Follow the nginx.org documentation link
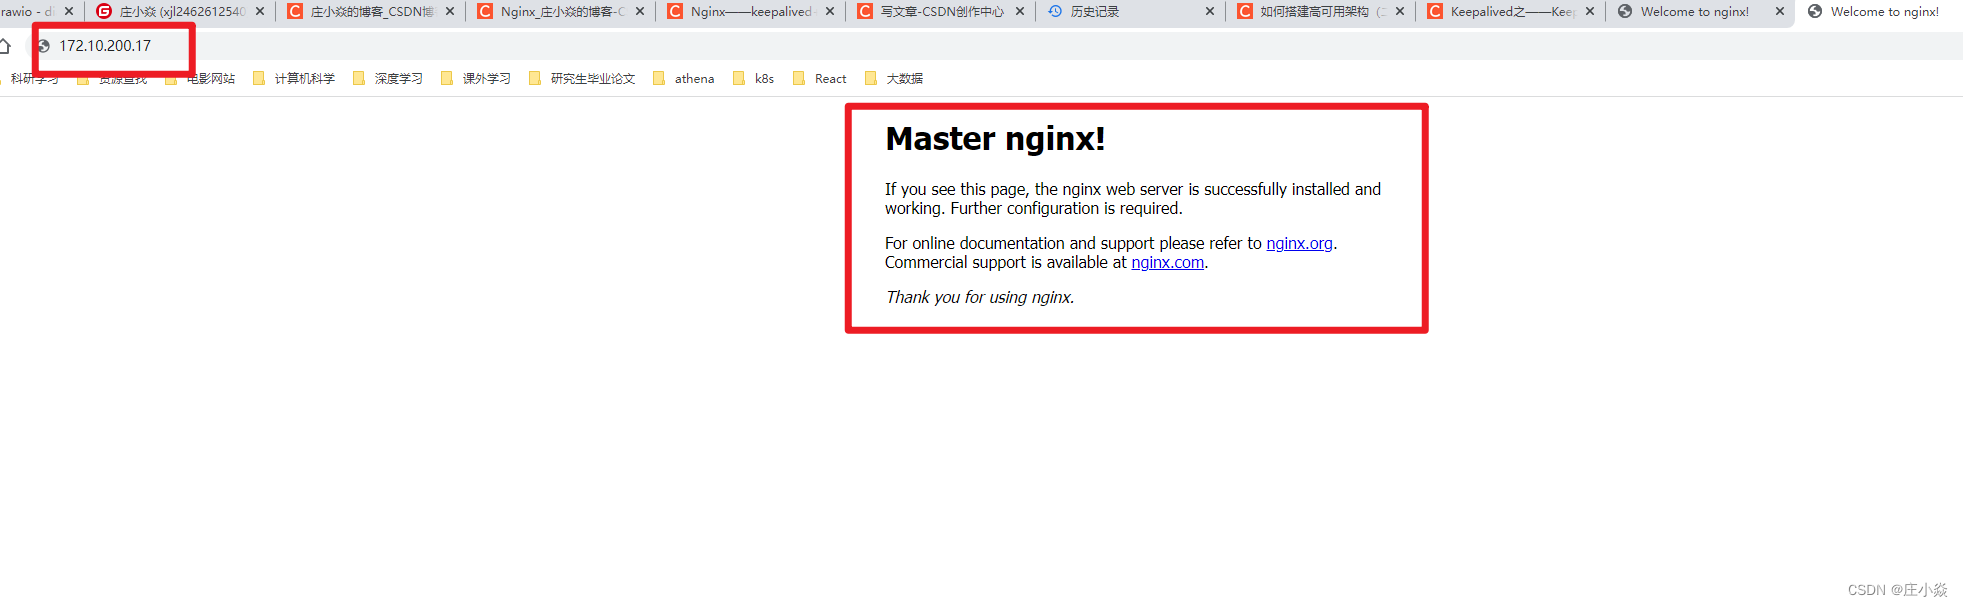The image size is (1963, 607). [1299, 243]
